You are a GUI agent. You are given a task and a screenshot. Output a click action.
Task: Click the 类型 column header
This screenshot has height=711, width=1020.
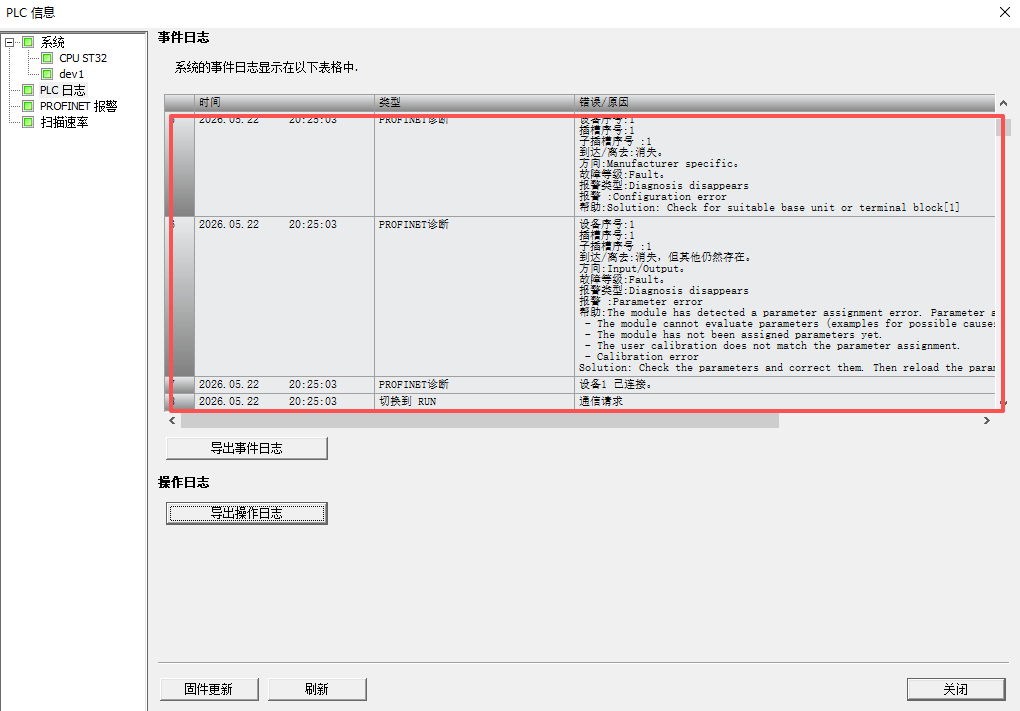(474, 103)
